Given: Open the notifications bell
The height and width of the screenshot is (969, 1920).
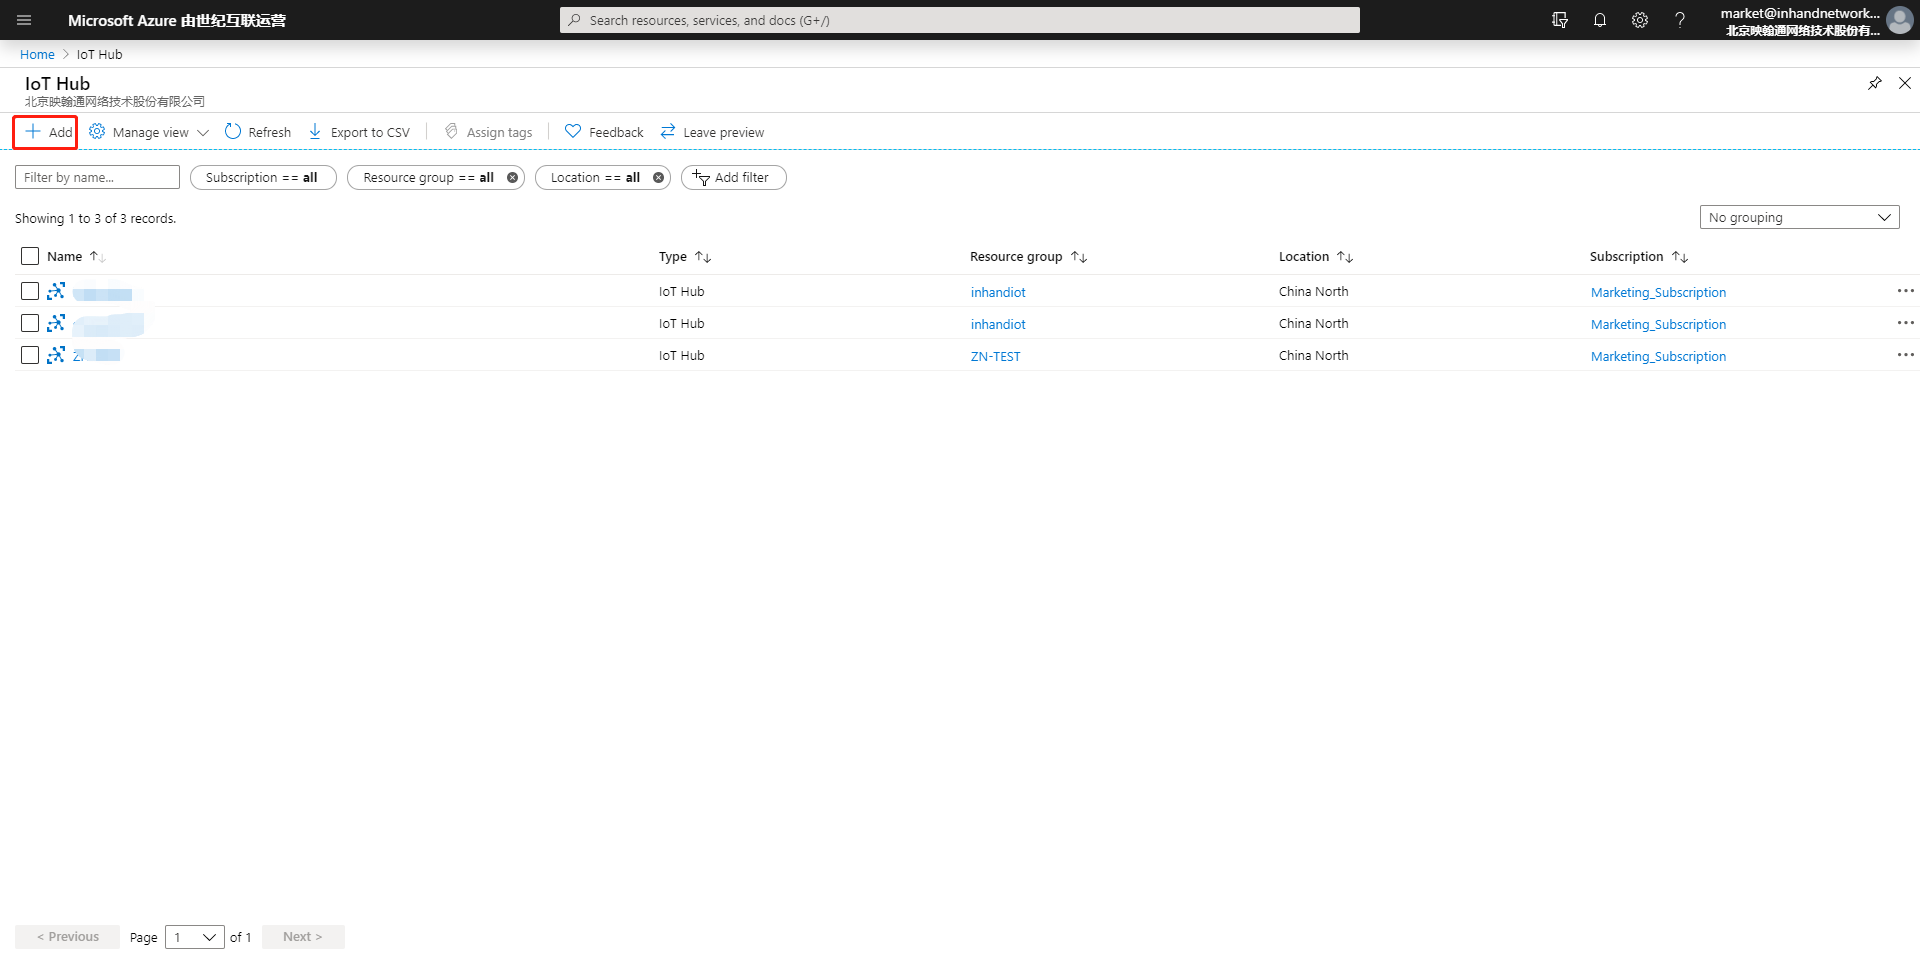Looking at the screenshot, I should (1600, 20).
